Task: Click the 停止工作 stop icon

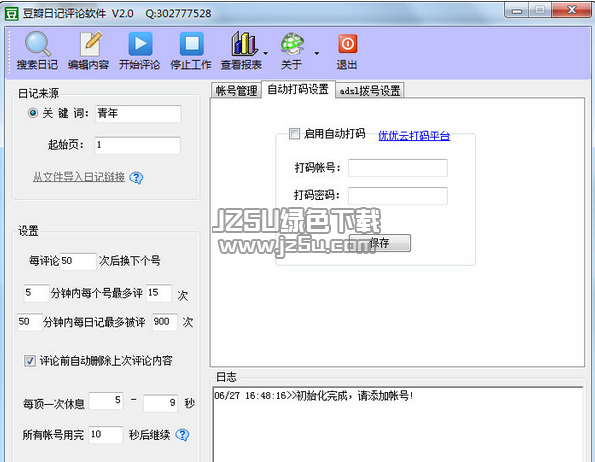Action: click(192, 44)
